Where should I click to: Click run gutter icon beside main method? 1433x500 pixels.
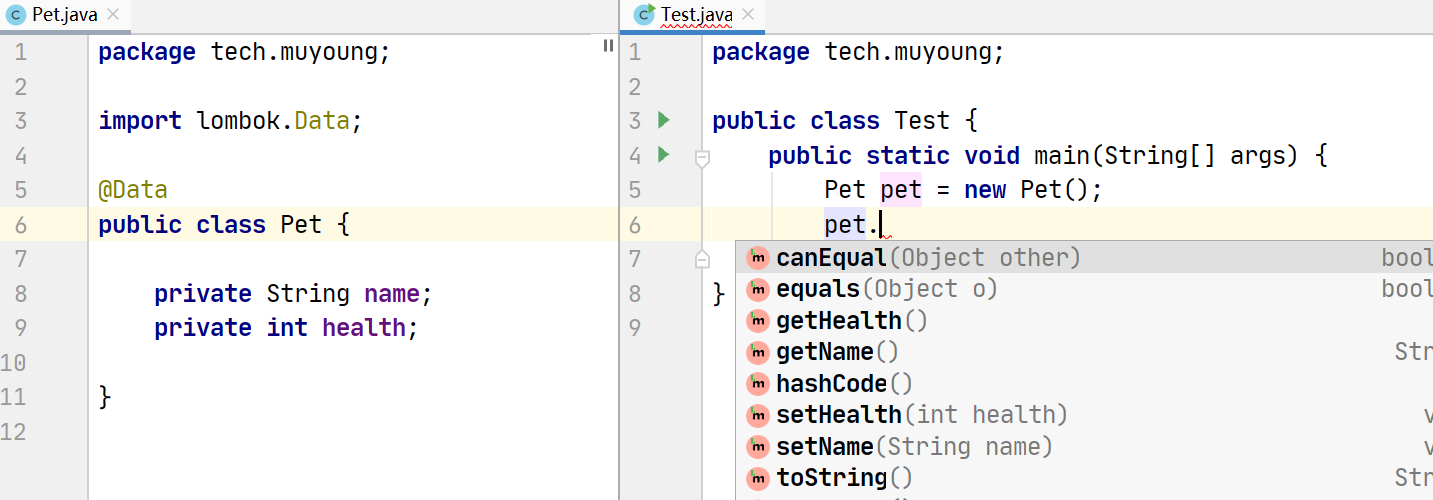662,155
